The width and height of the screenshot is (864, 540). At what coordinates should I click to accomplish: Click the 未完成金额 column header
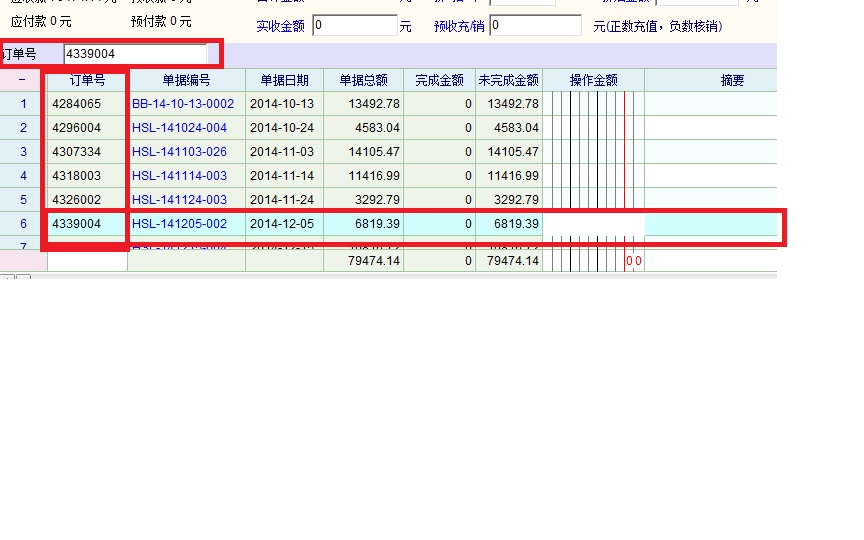click(508, 80)
